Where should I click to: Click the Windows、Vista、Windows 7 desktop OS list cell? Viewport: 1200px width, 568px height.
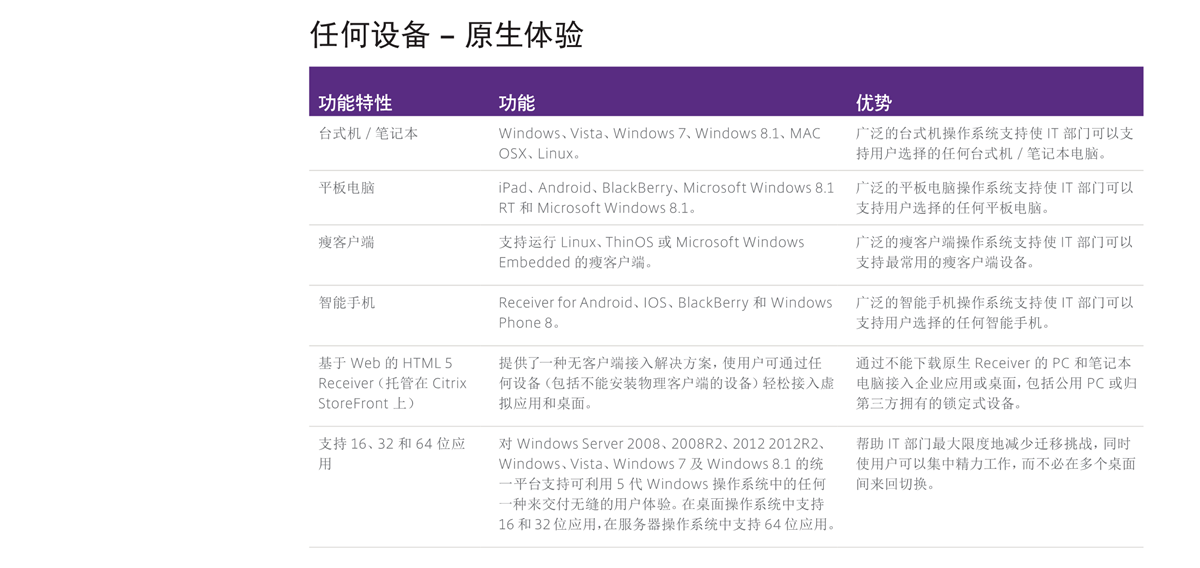click(659, 144)
